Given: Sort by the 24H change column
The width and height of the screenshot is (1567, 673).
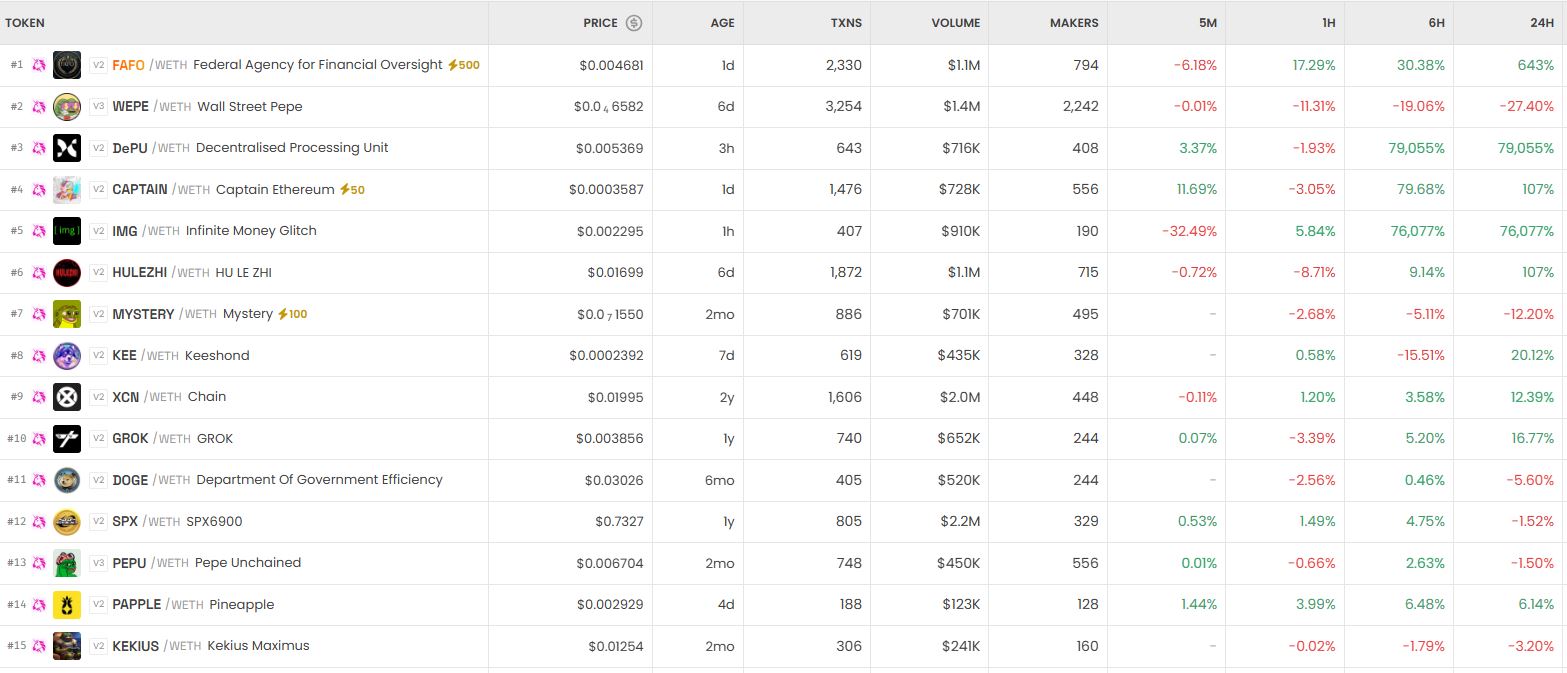Looking at the screenshot, I should (x=1541, y=23).
